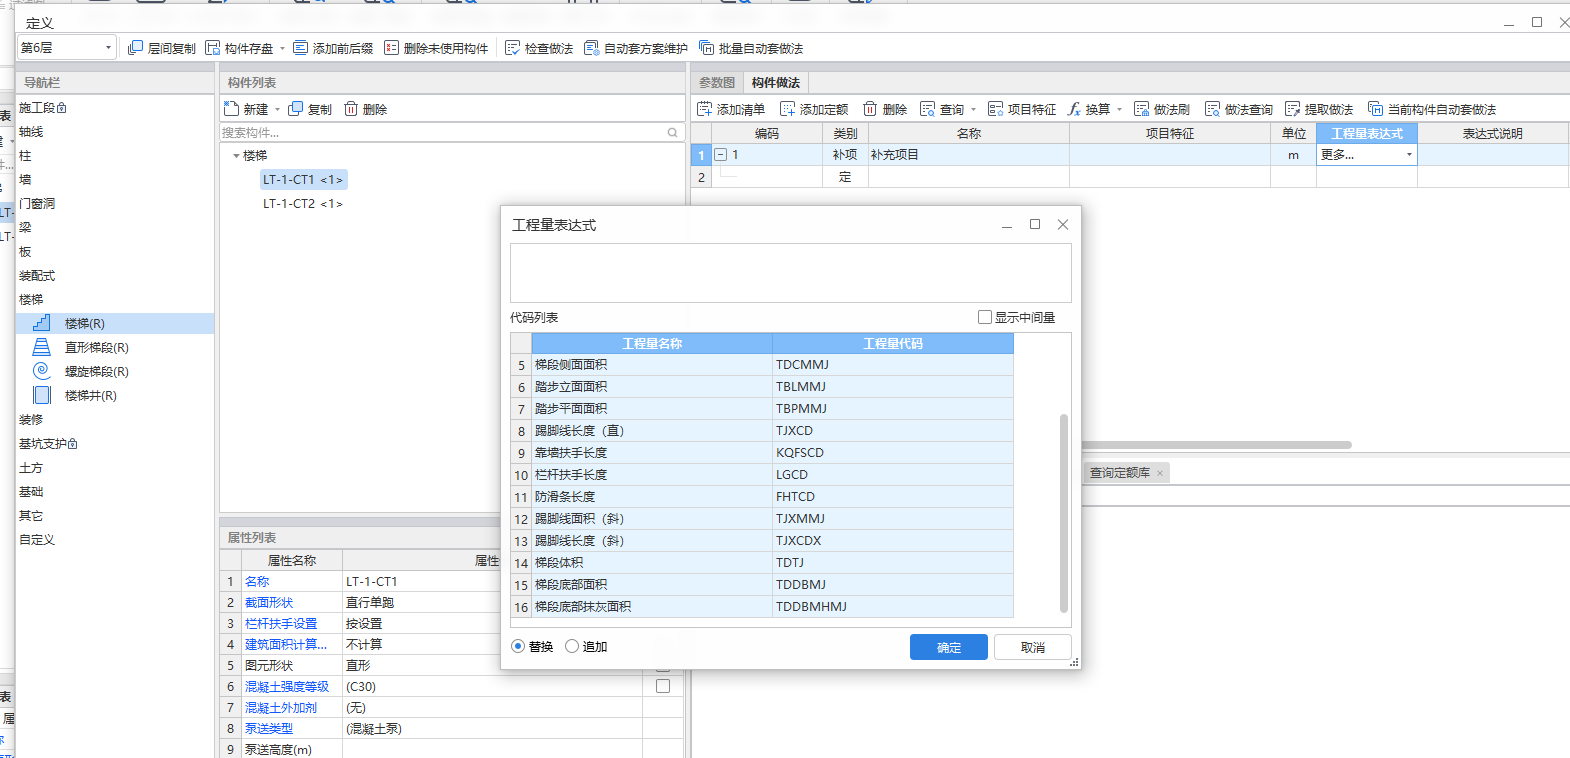Open 截面形状 property link
Image resolution: width=1570 pixels, height=758 pixels.
(x=269, y=602)
